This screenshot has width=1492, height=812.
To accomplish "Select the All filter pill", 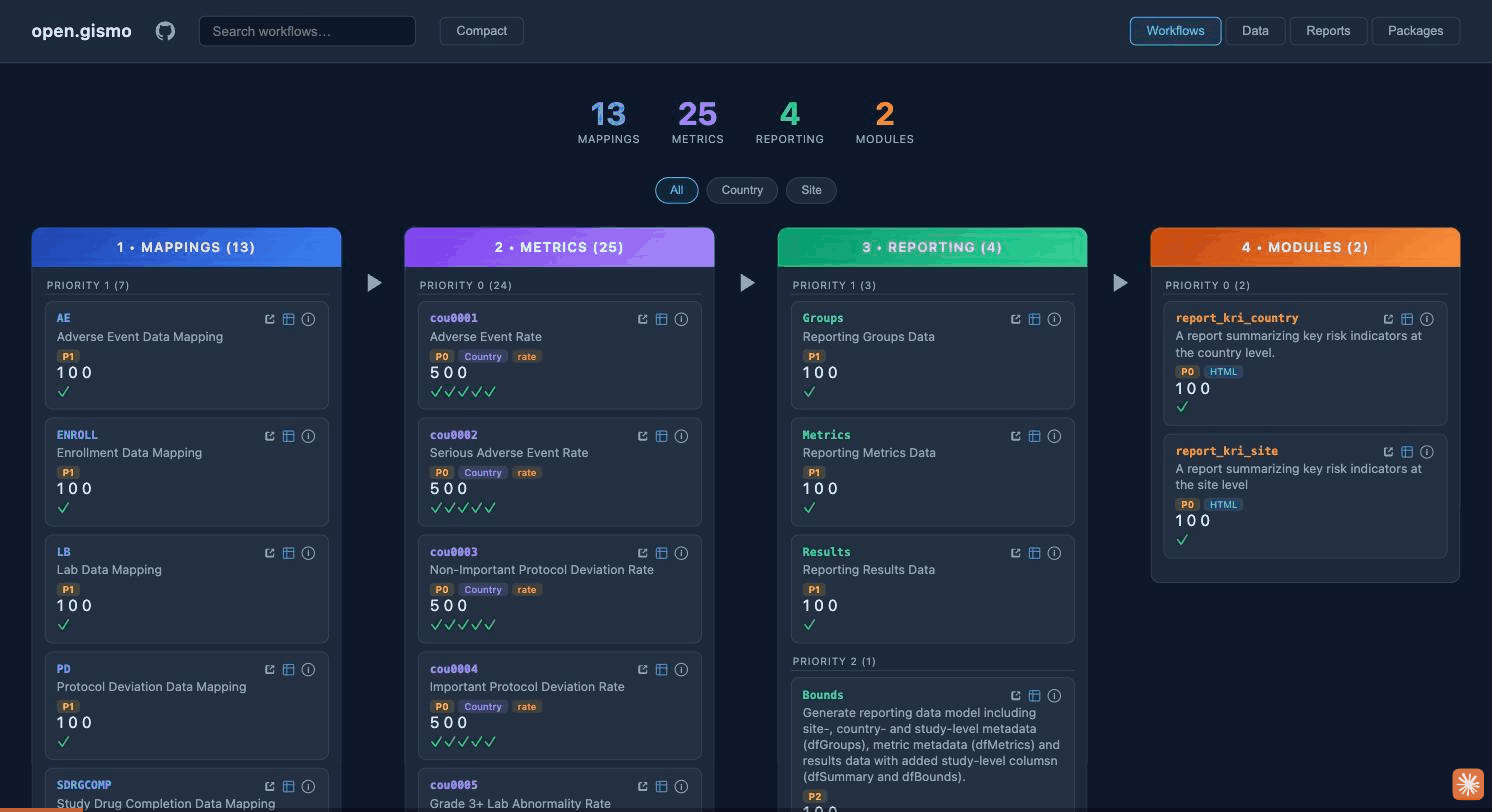I will click(677, 190).
